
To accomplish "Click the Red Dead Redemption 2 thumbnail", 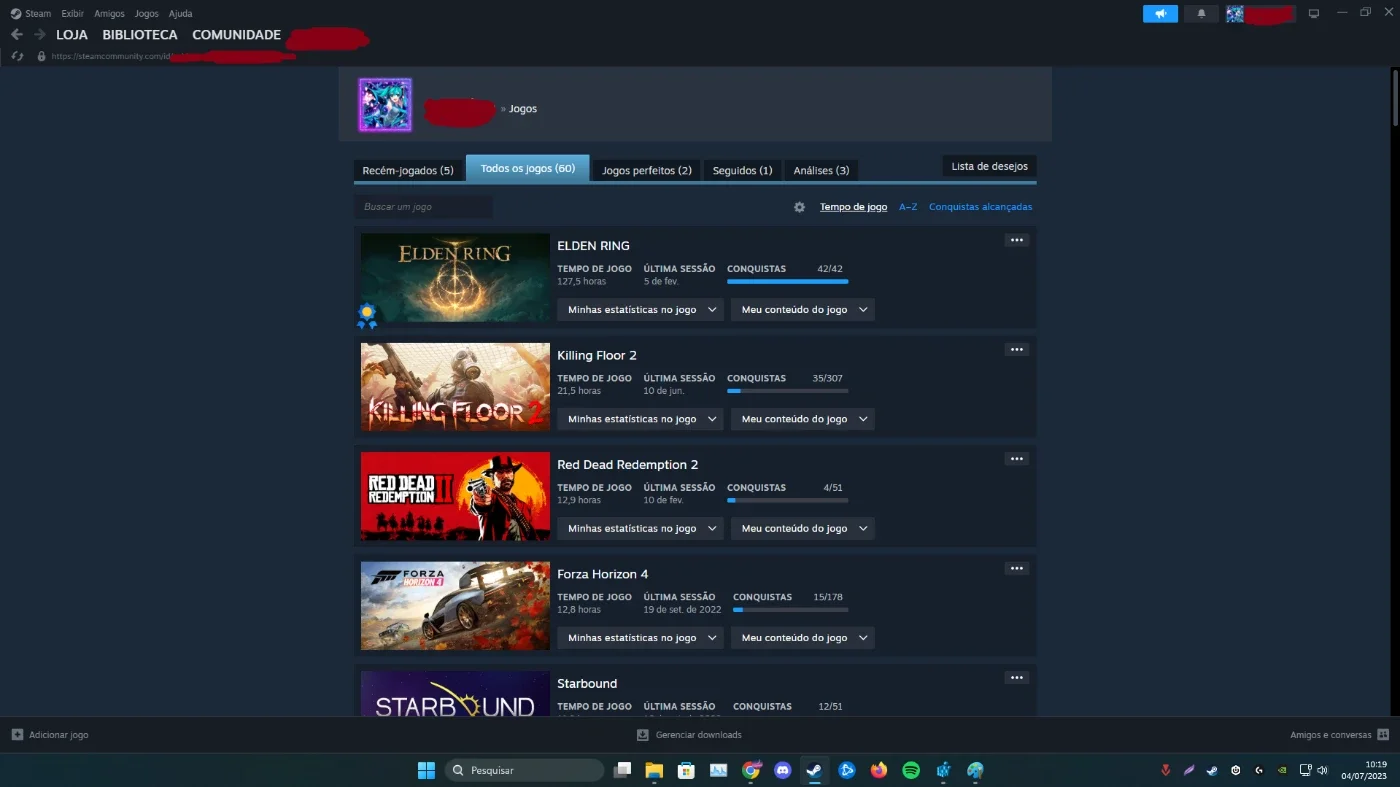I will 455,496.
